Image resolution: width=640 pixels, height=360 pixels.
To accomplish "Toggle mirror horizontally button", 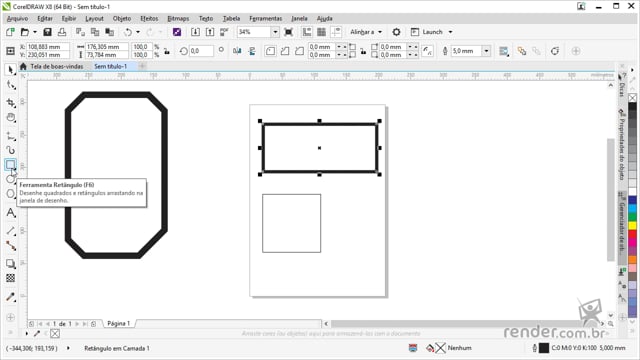I will (237, 51).
